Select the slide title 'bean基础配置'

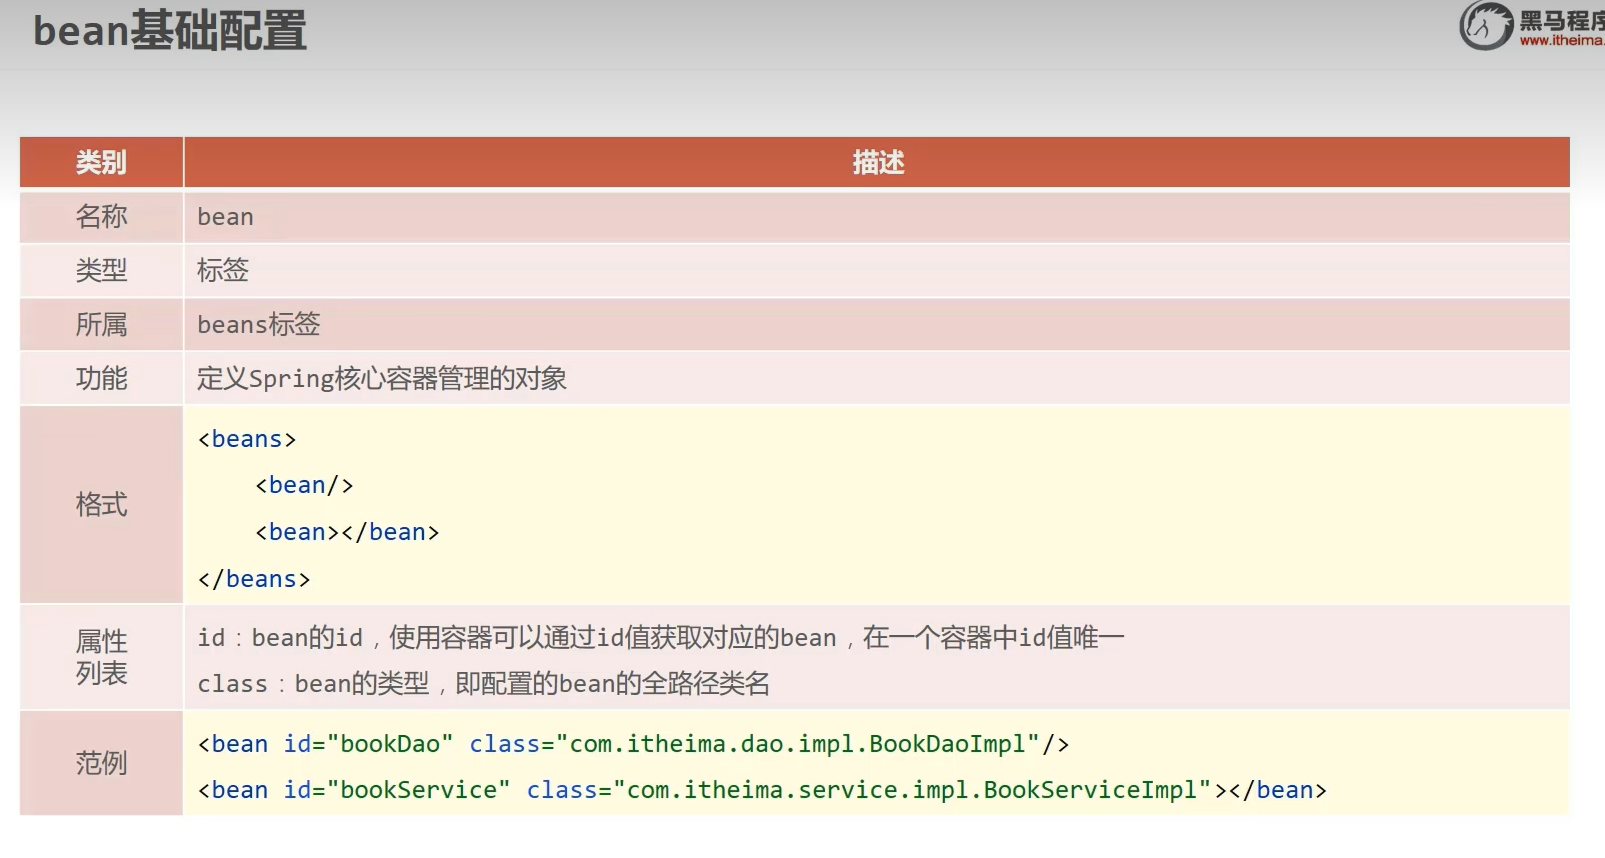pyautogui.click(x=170, y=31)
